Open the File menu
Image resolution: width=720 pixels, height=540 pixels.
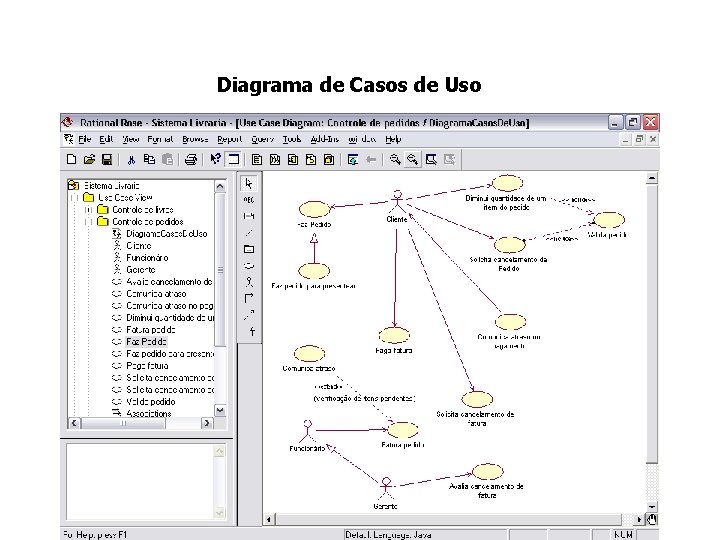84,139
